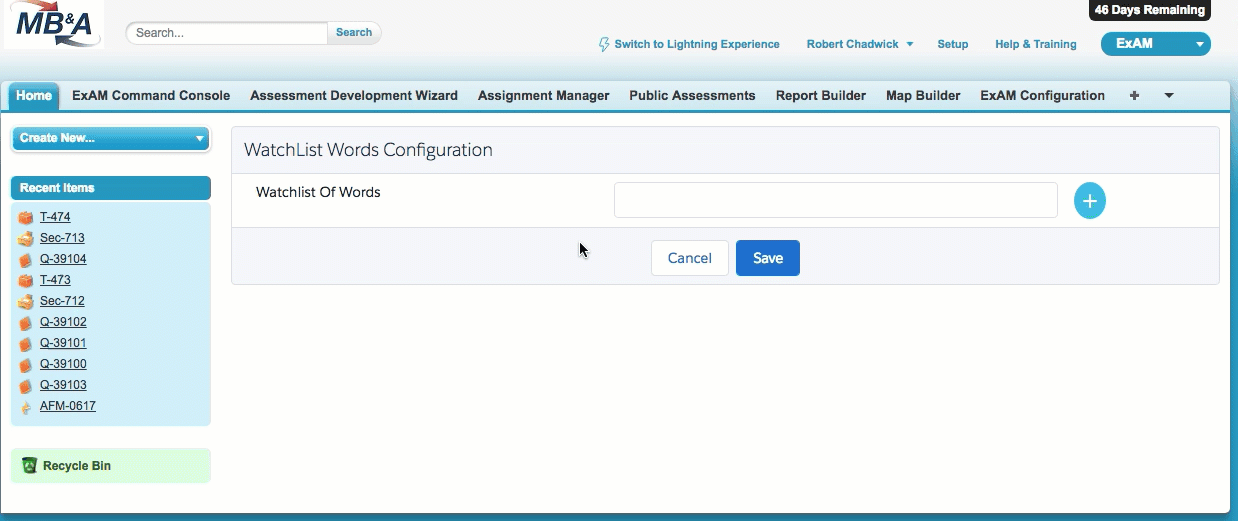Click the icon next to Q-39104
1238x521 pixels.
click(26, 259)
